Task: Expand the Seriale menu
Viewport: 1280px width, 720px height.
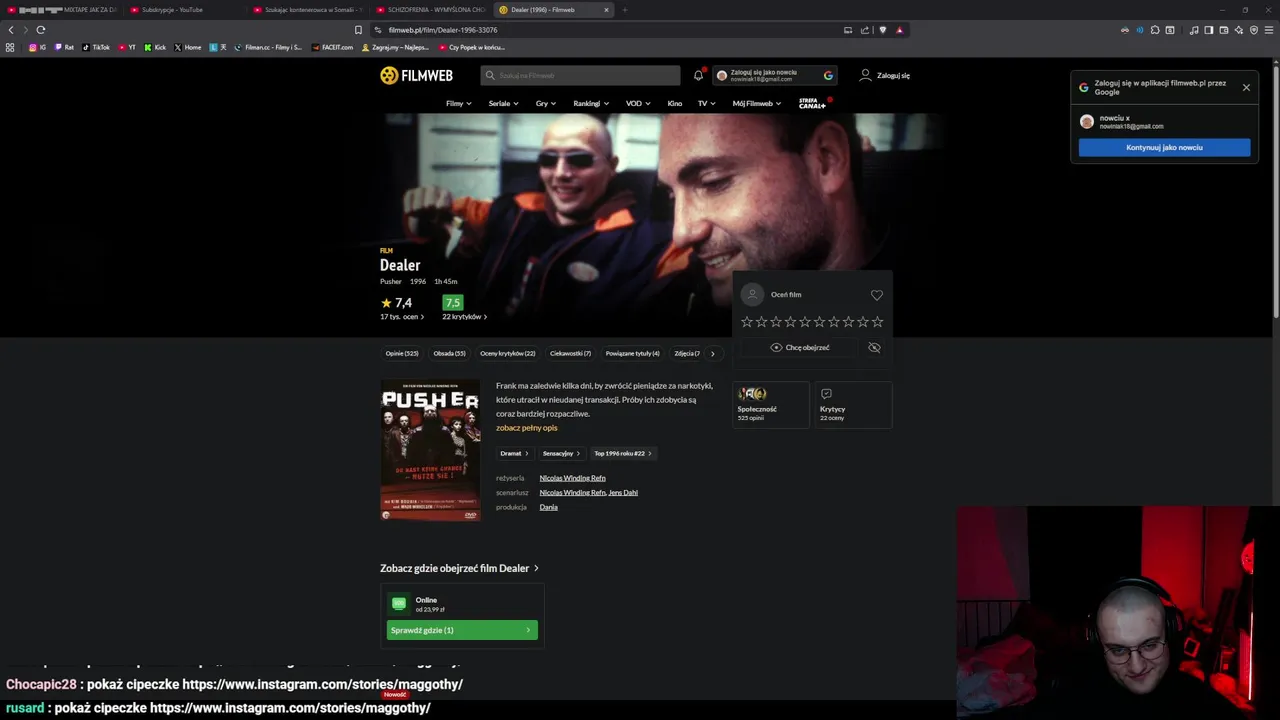Action: [x=503, y=103]
